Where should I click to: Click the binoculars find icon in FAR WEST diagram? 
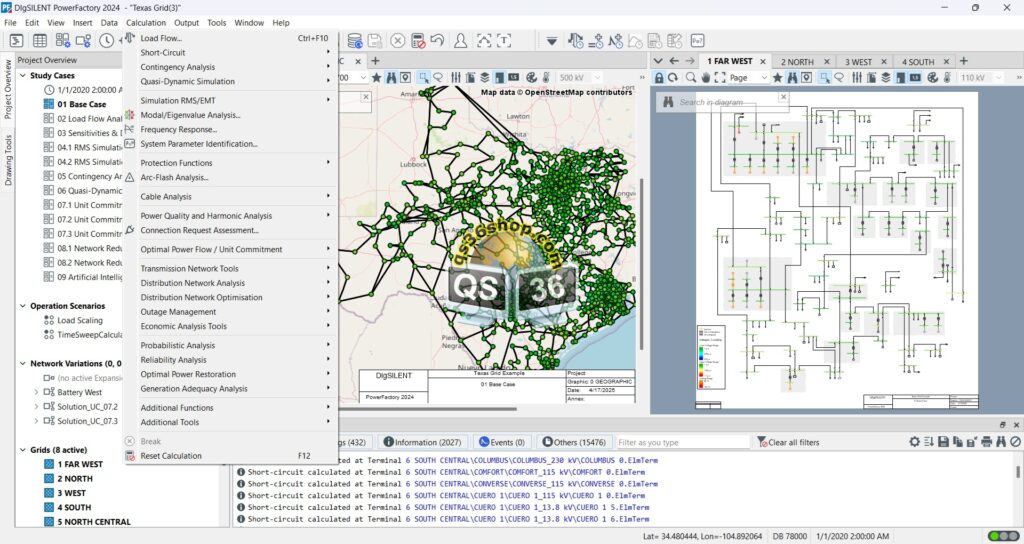pos(792,77)
